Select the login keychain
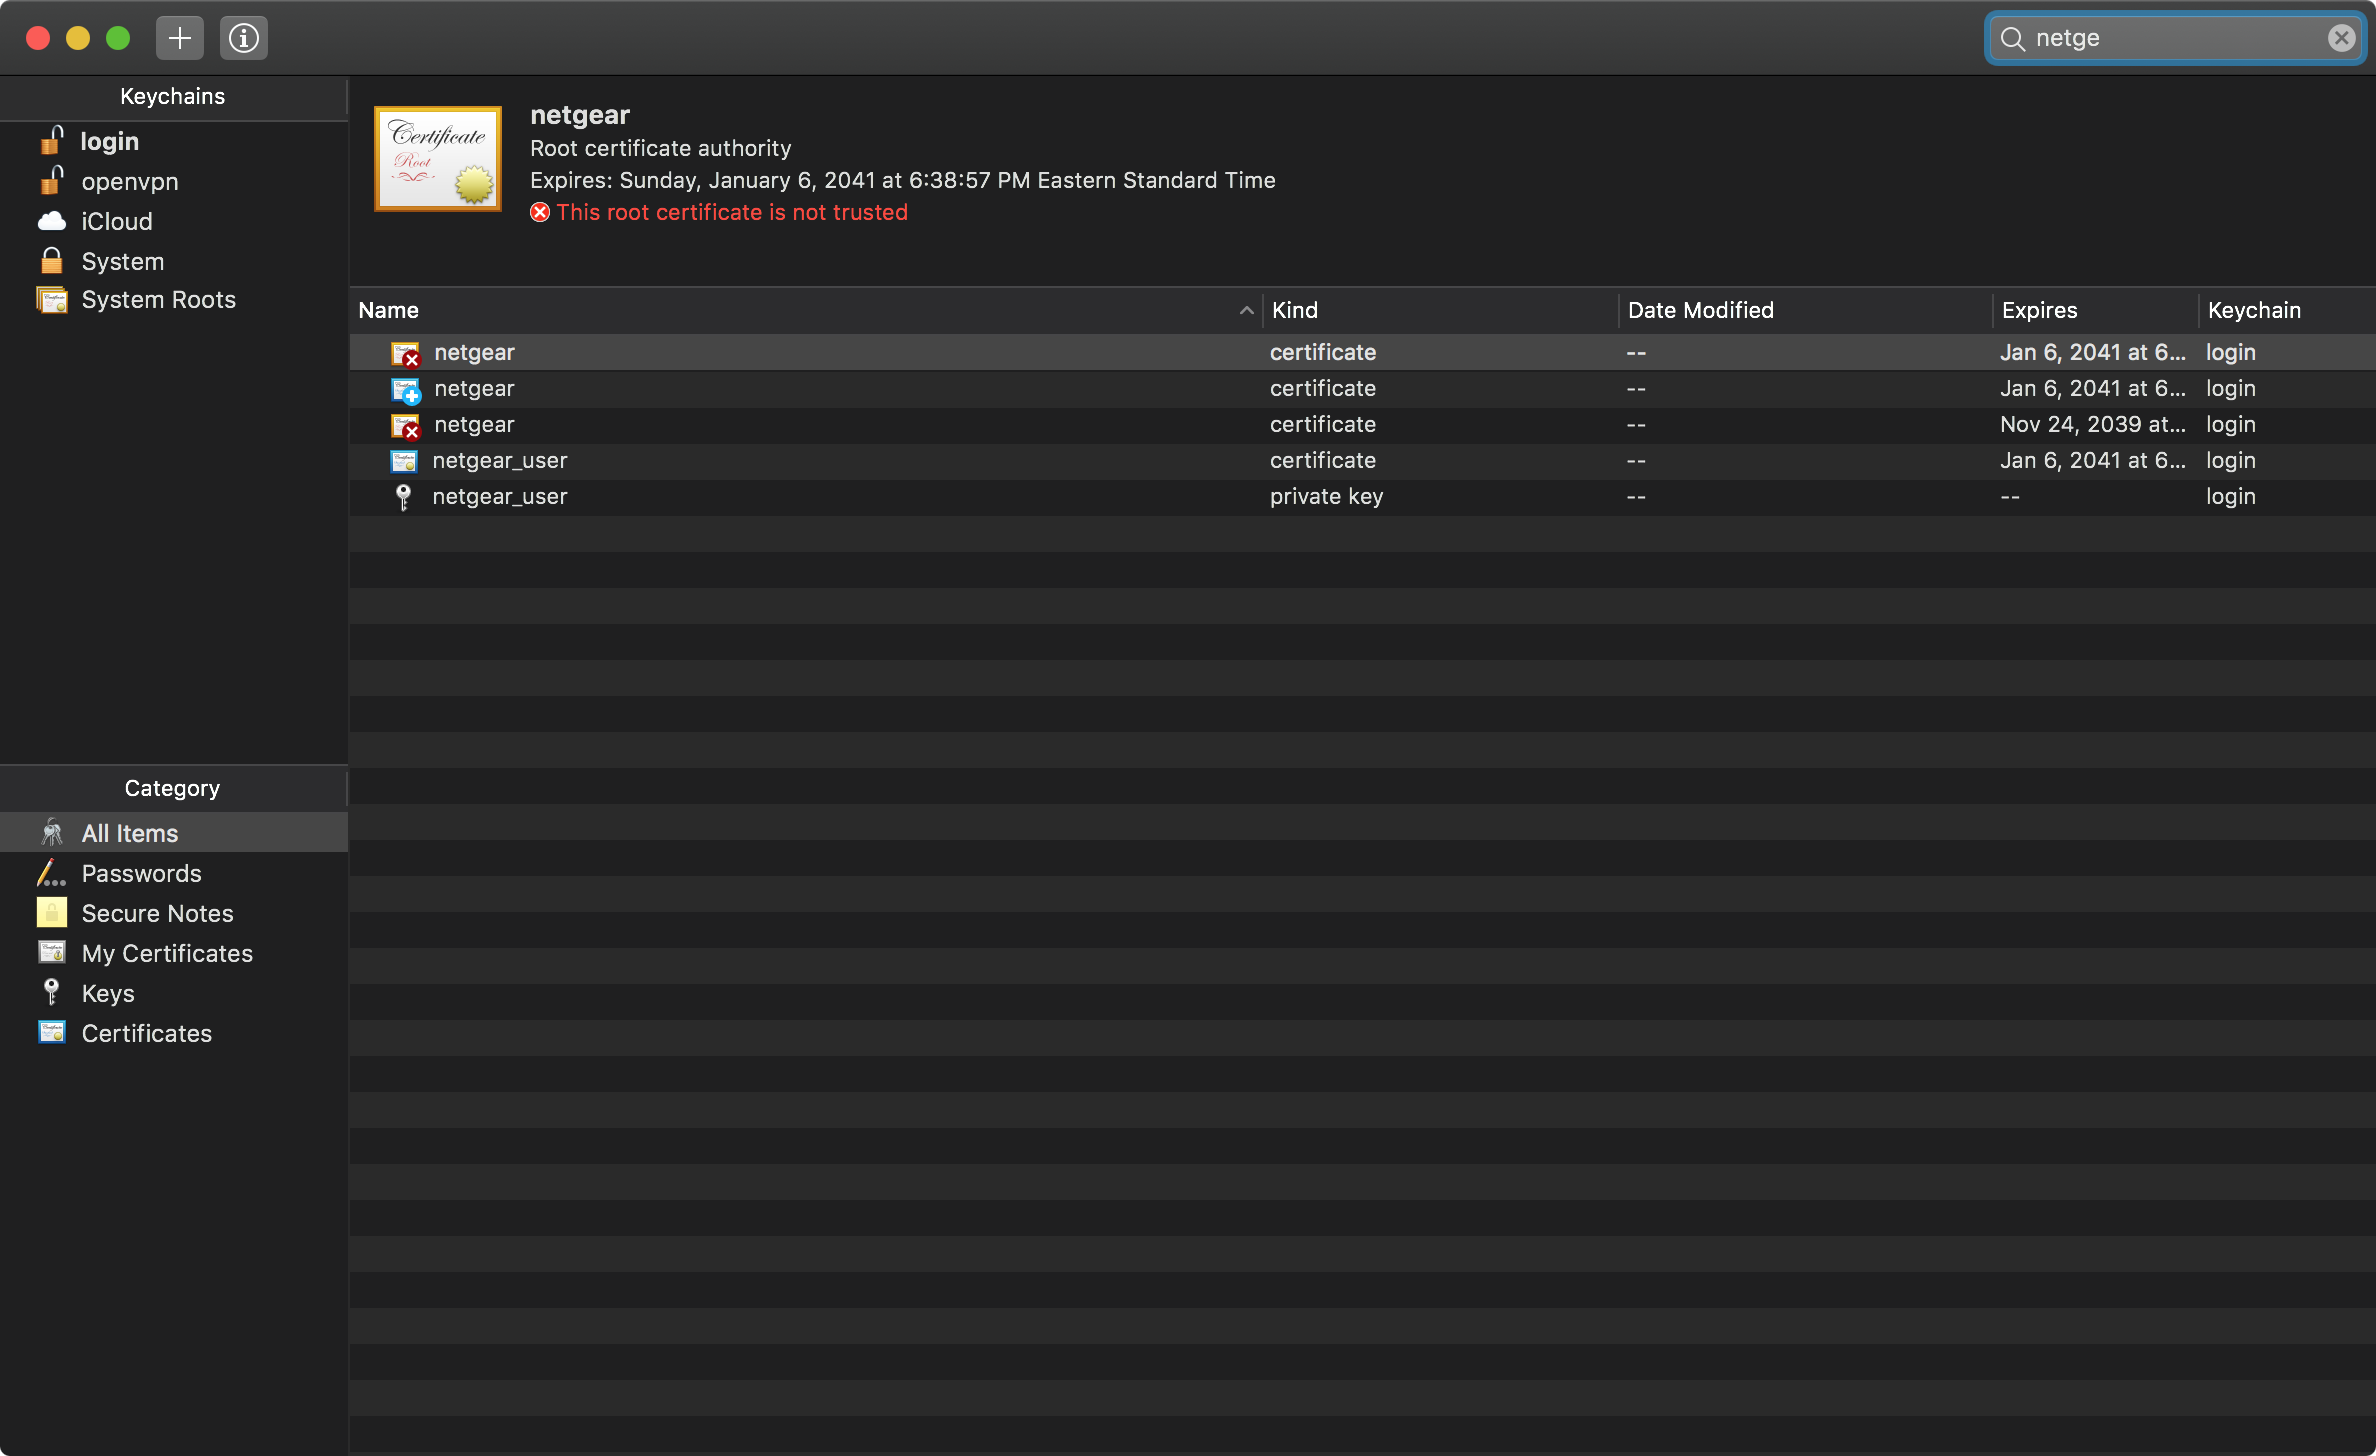2376x1456 pixels. pyautogui.click(x=109, y=142)
